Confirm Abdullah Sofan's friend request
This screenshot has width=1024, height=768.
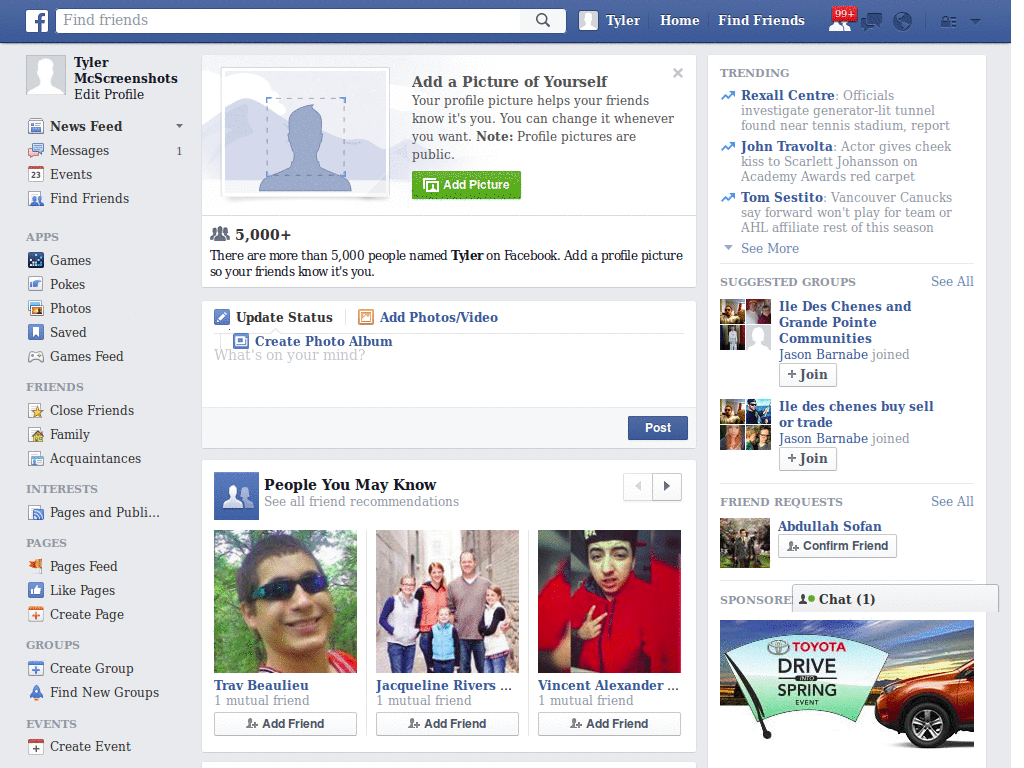[837, 546]
